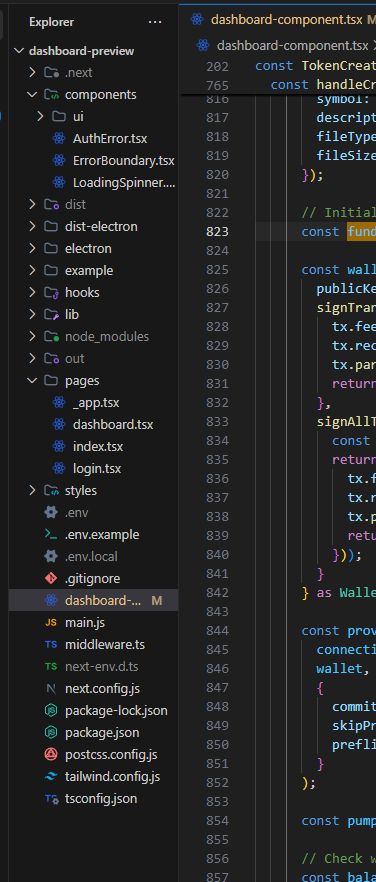Click the TS icon beside middleware.ts

click(51, 645)
